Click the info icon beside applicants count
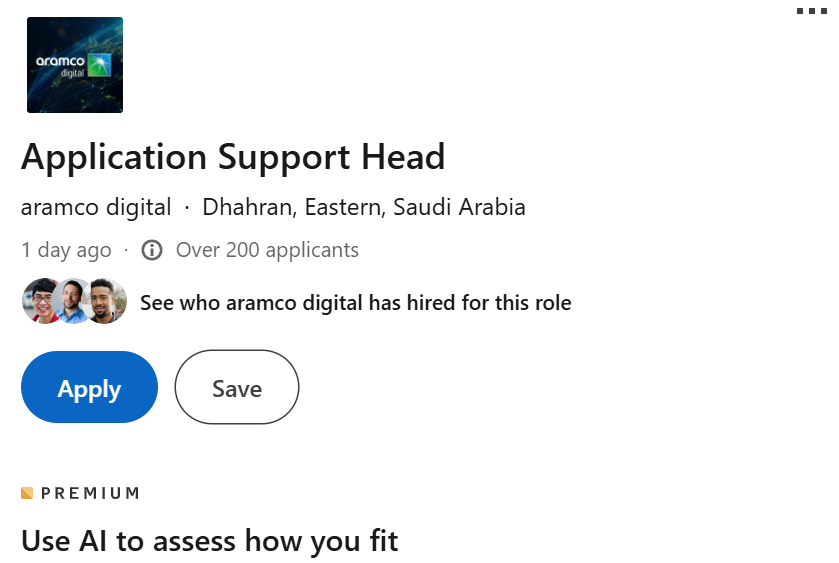This screenshot has width=839, height=563. point(152,250)
